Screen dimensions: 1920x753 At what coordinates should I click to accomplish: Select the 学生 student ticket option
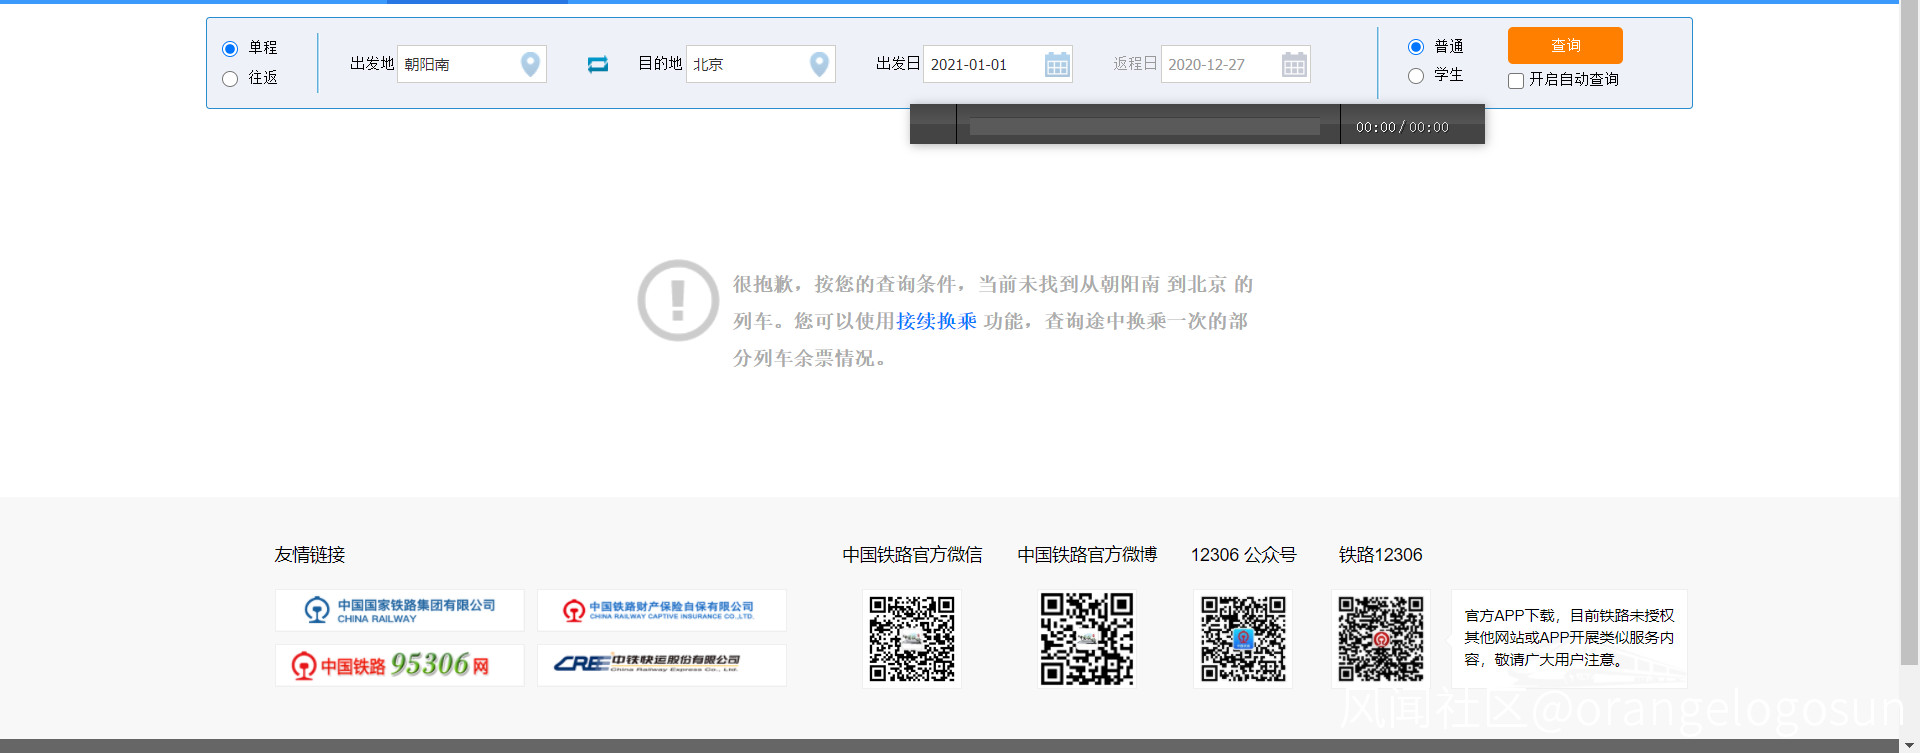(x=1416, y=76)
